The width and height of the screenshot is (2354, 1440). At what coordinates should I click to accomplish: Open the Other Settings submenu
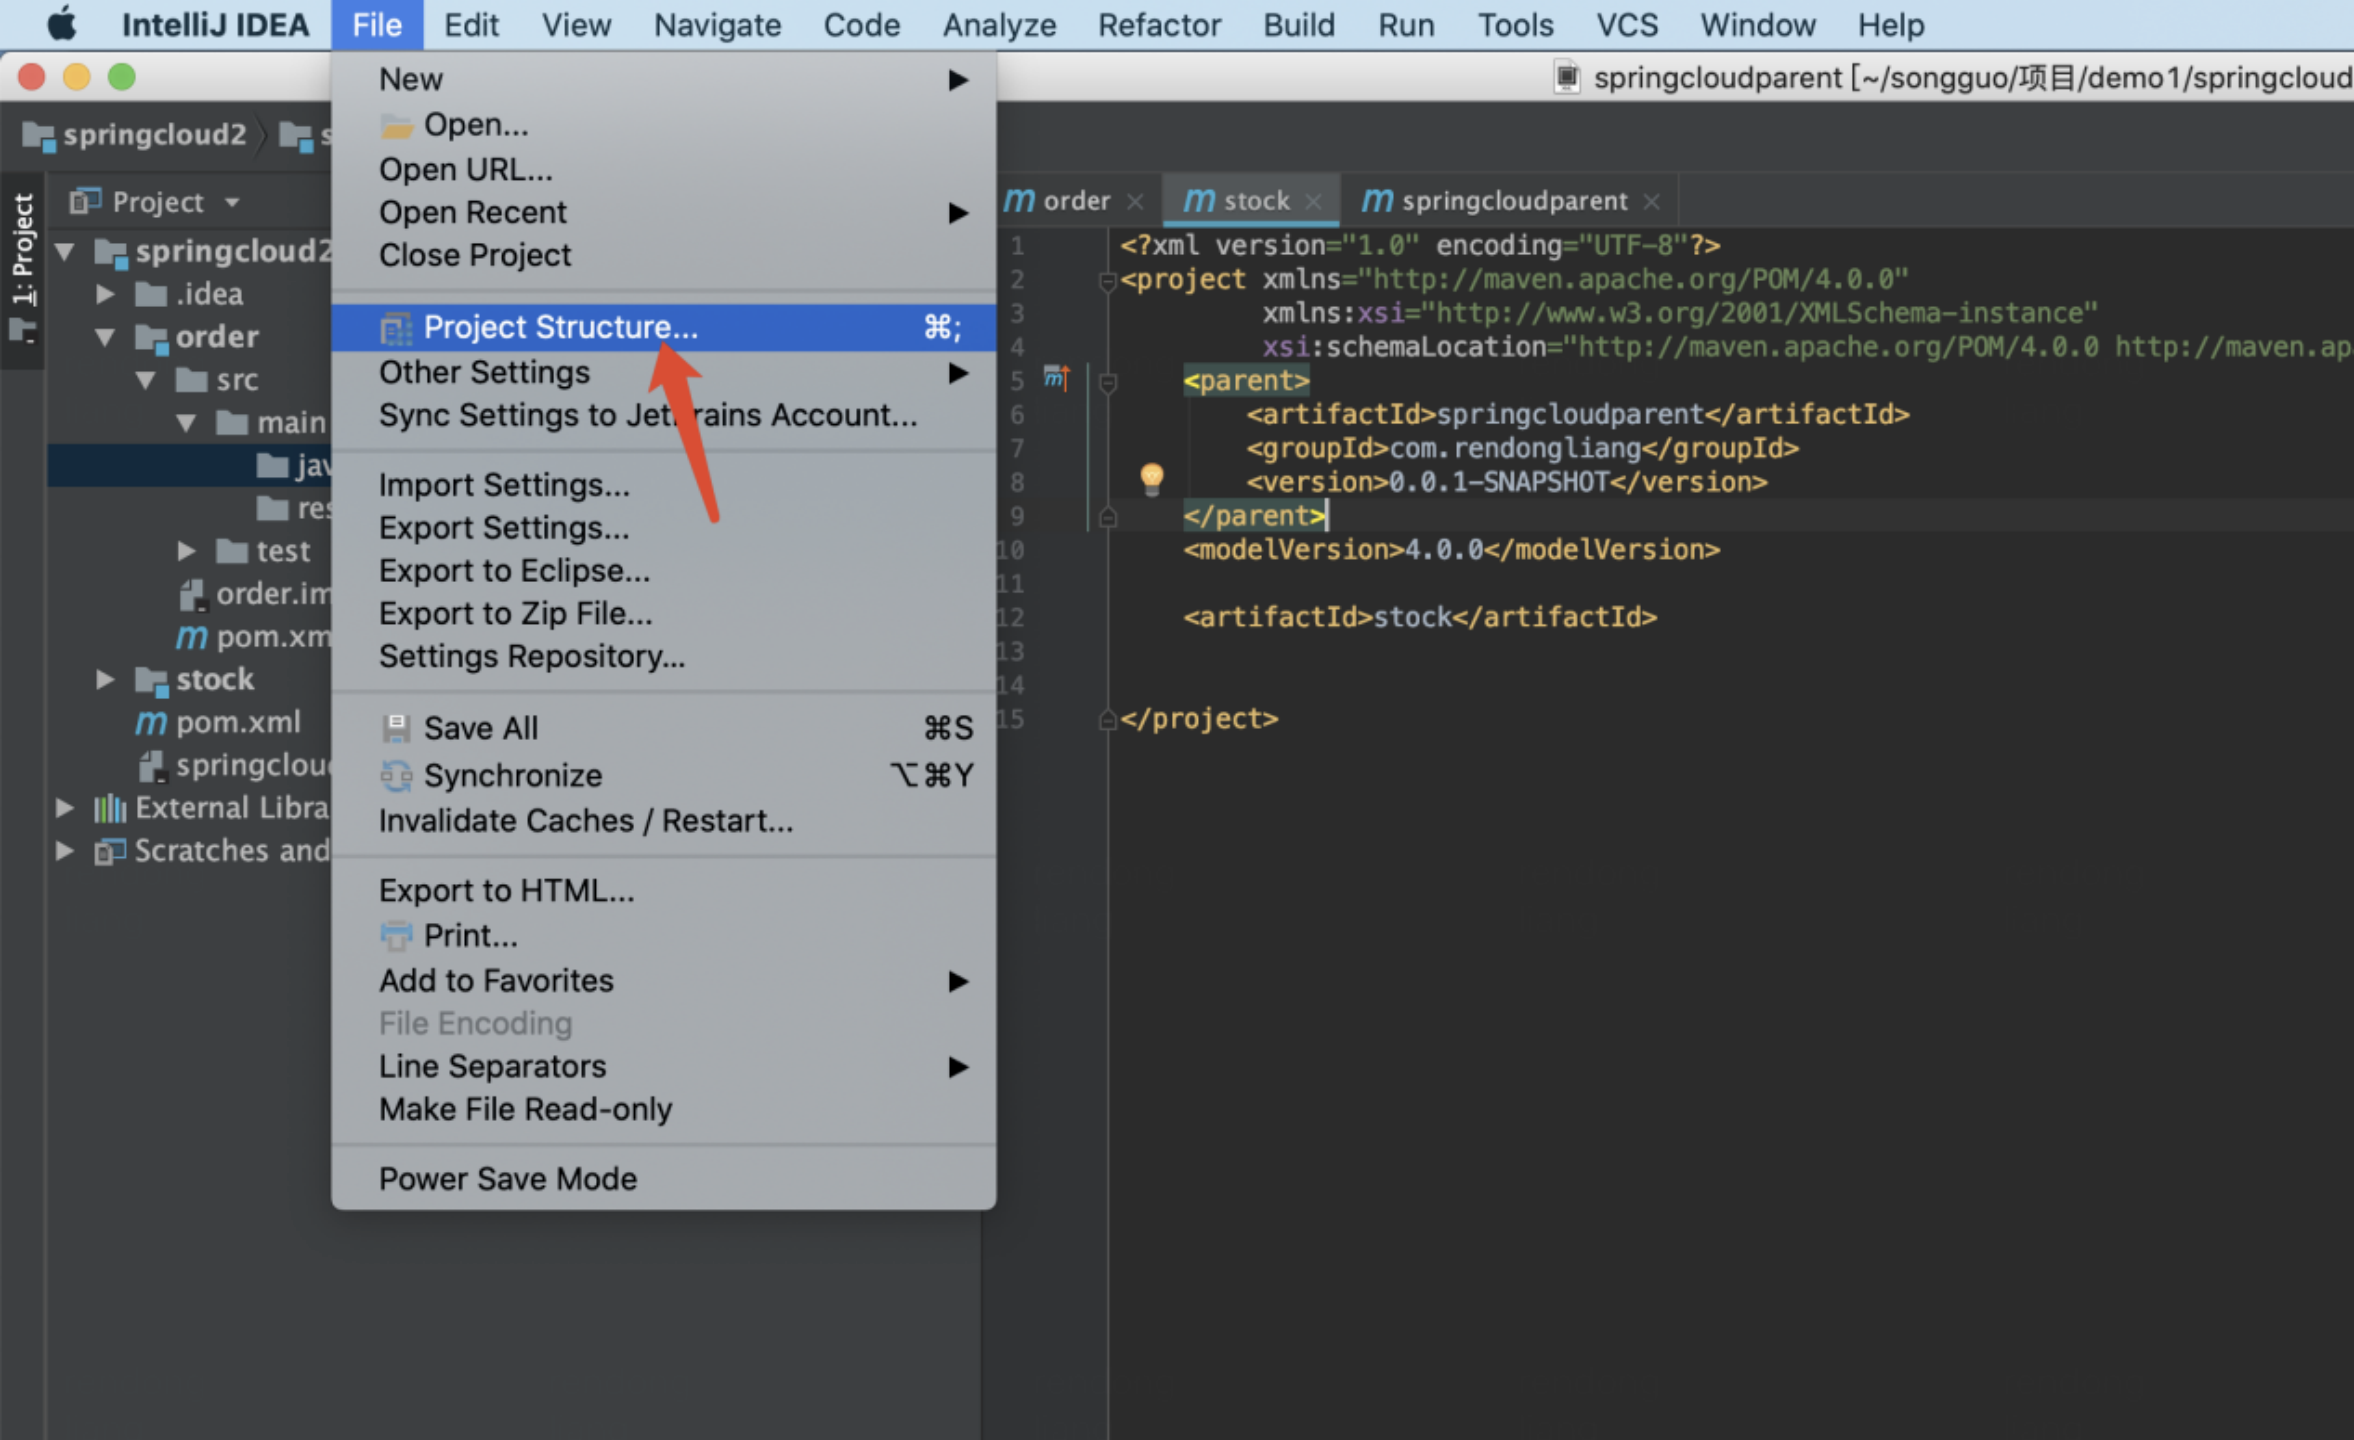click(x=663, y=373)
